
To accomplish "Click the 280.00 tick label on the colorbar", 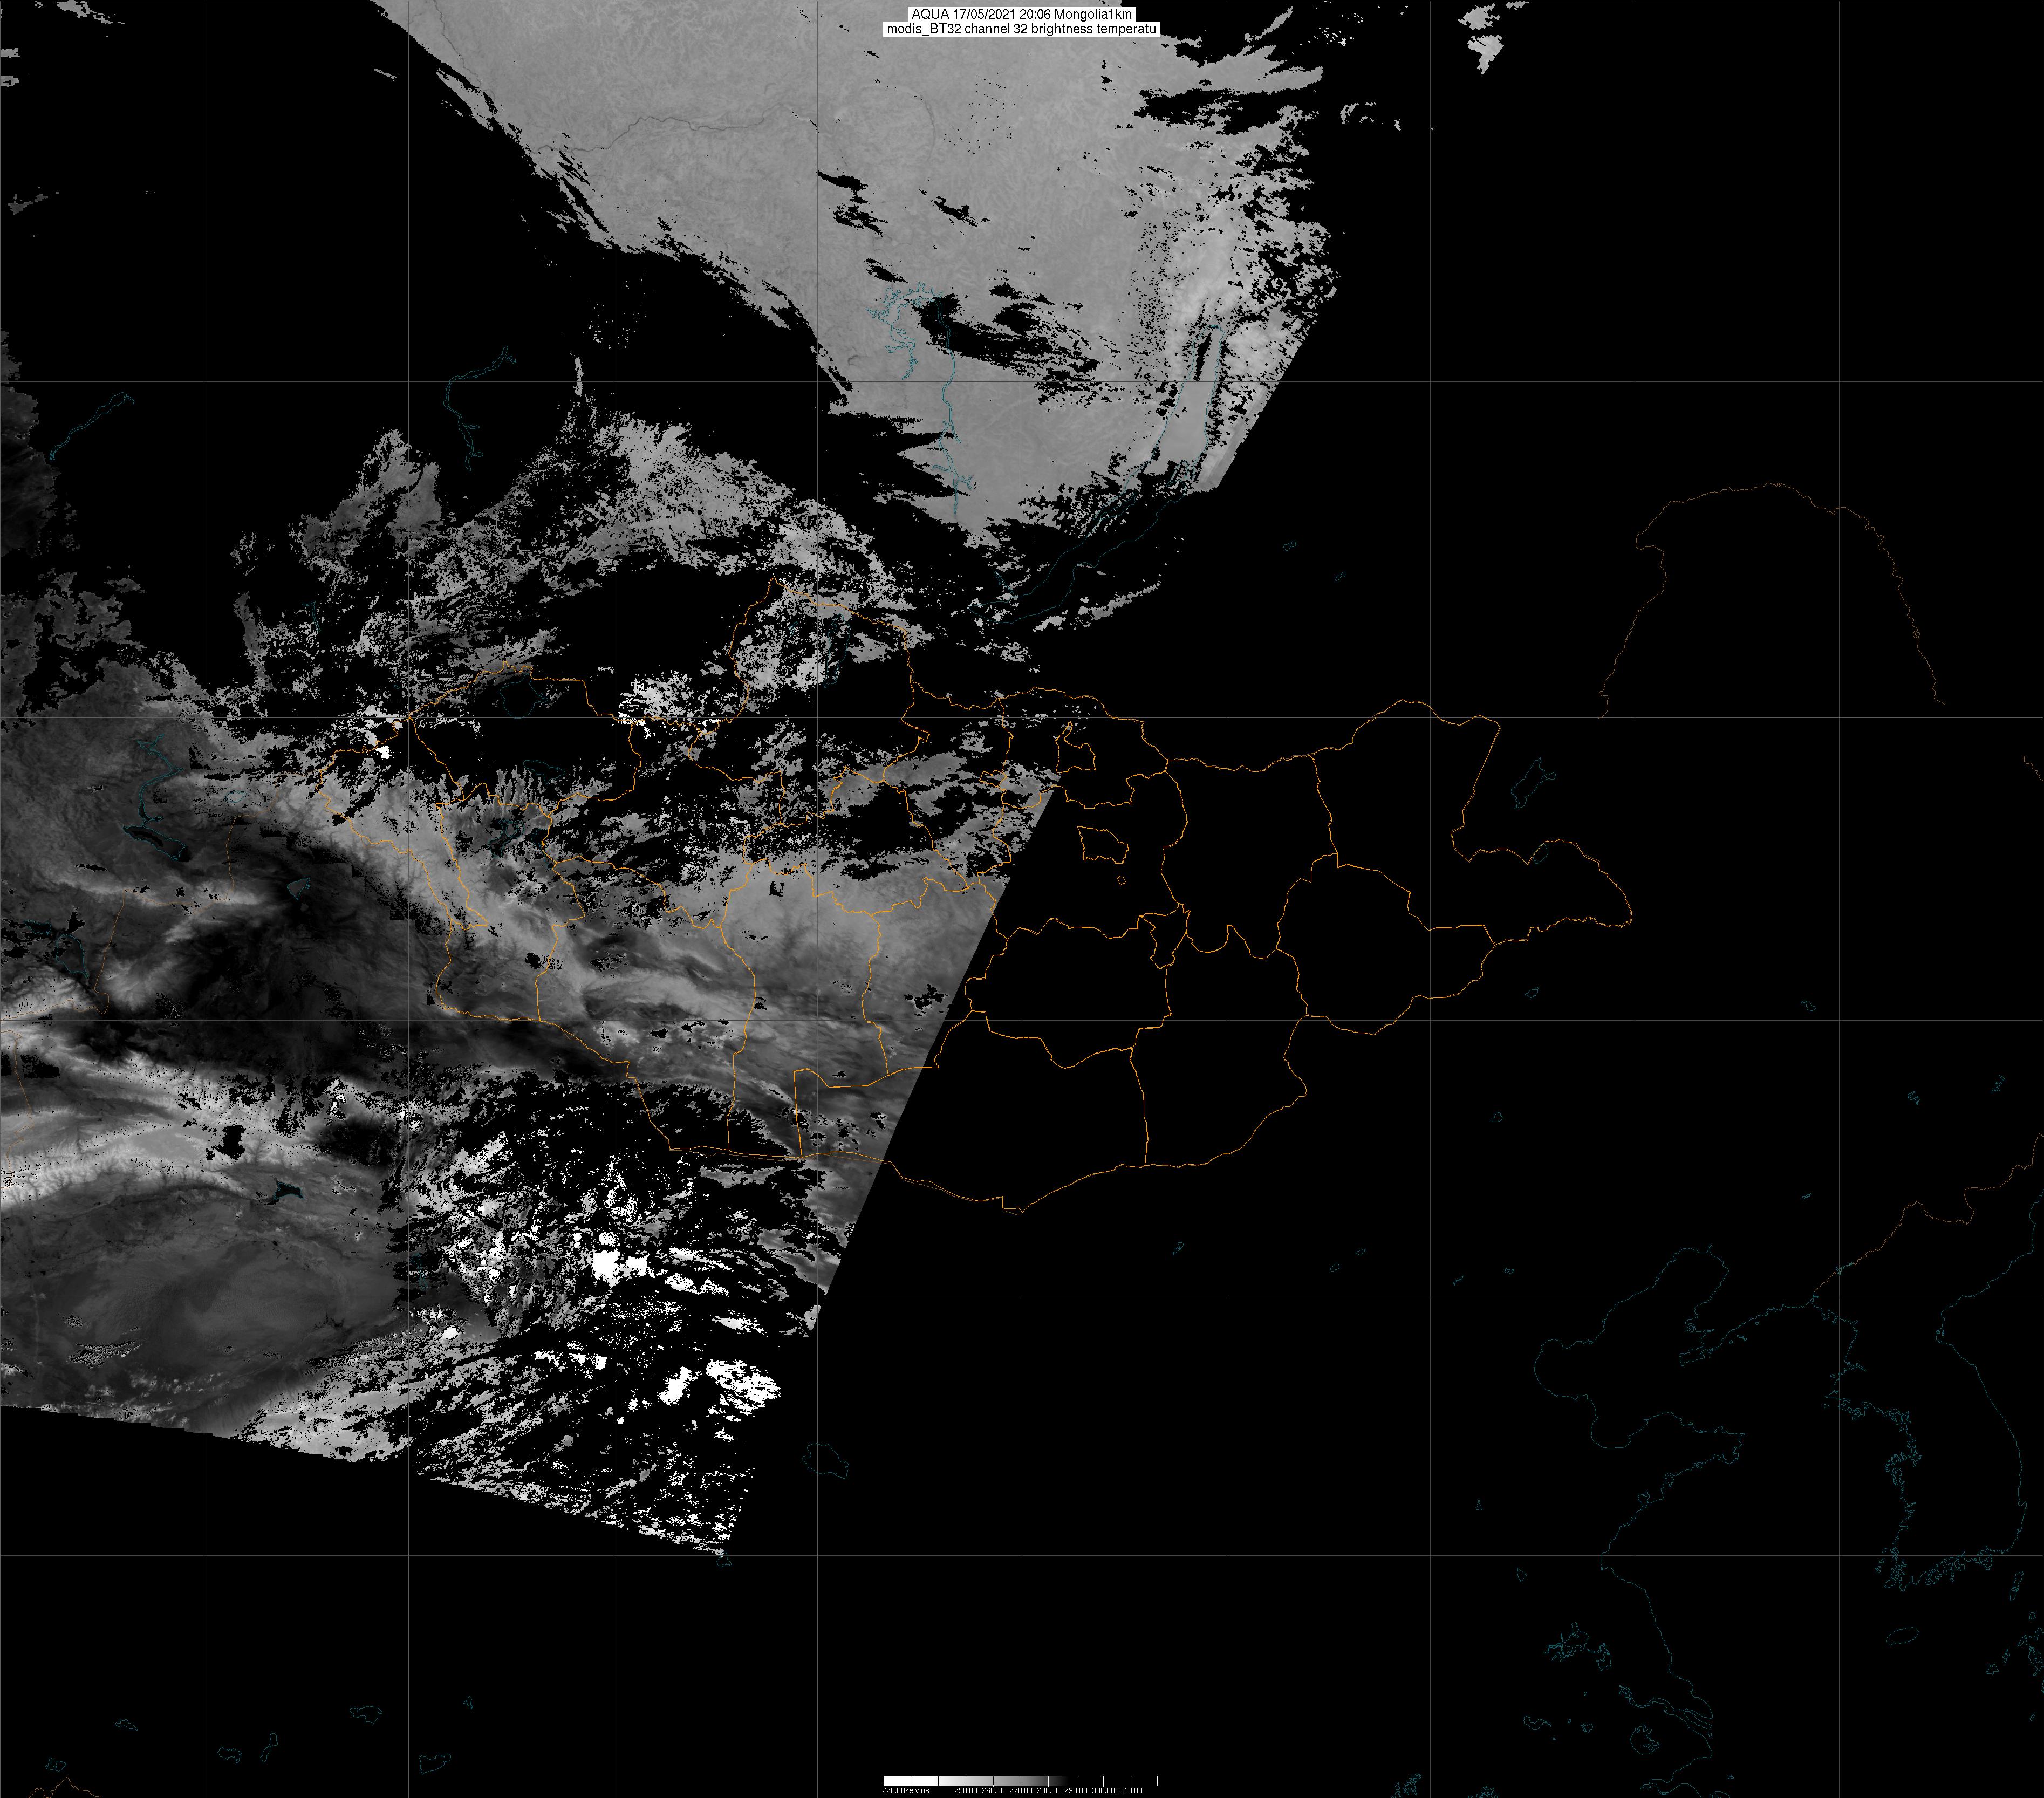I will tap(1049, 1790).
